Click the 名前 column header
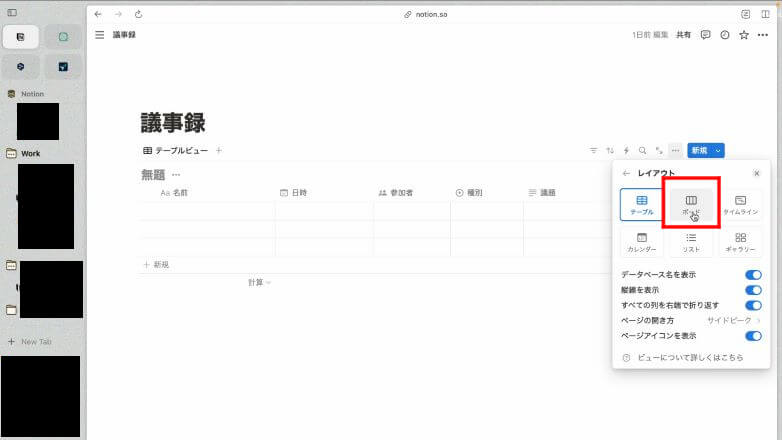 point(174,193)
